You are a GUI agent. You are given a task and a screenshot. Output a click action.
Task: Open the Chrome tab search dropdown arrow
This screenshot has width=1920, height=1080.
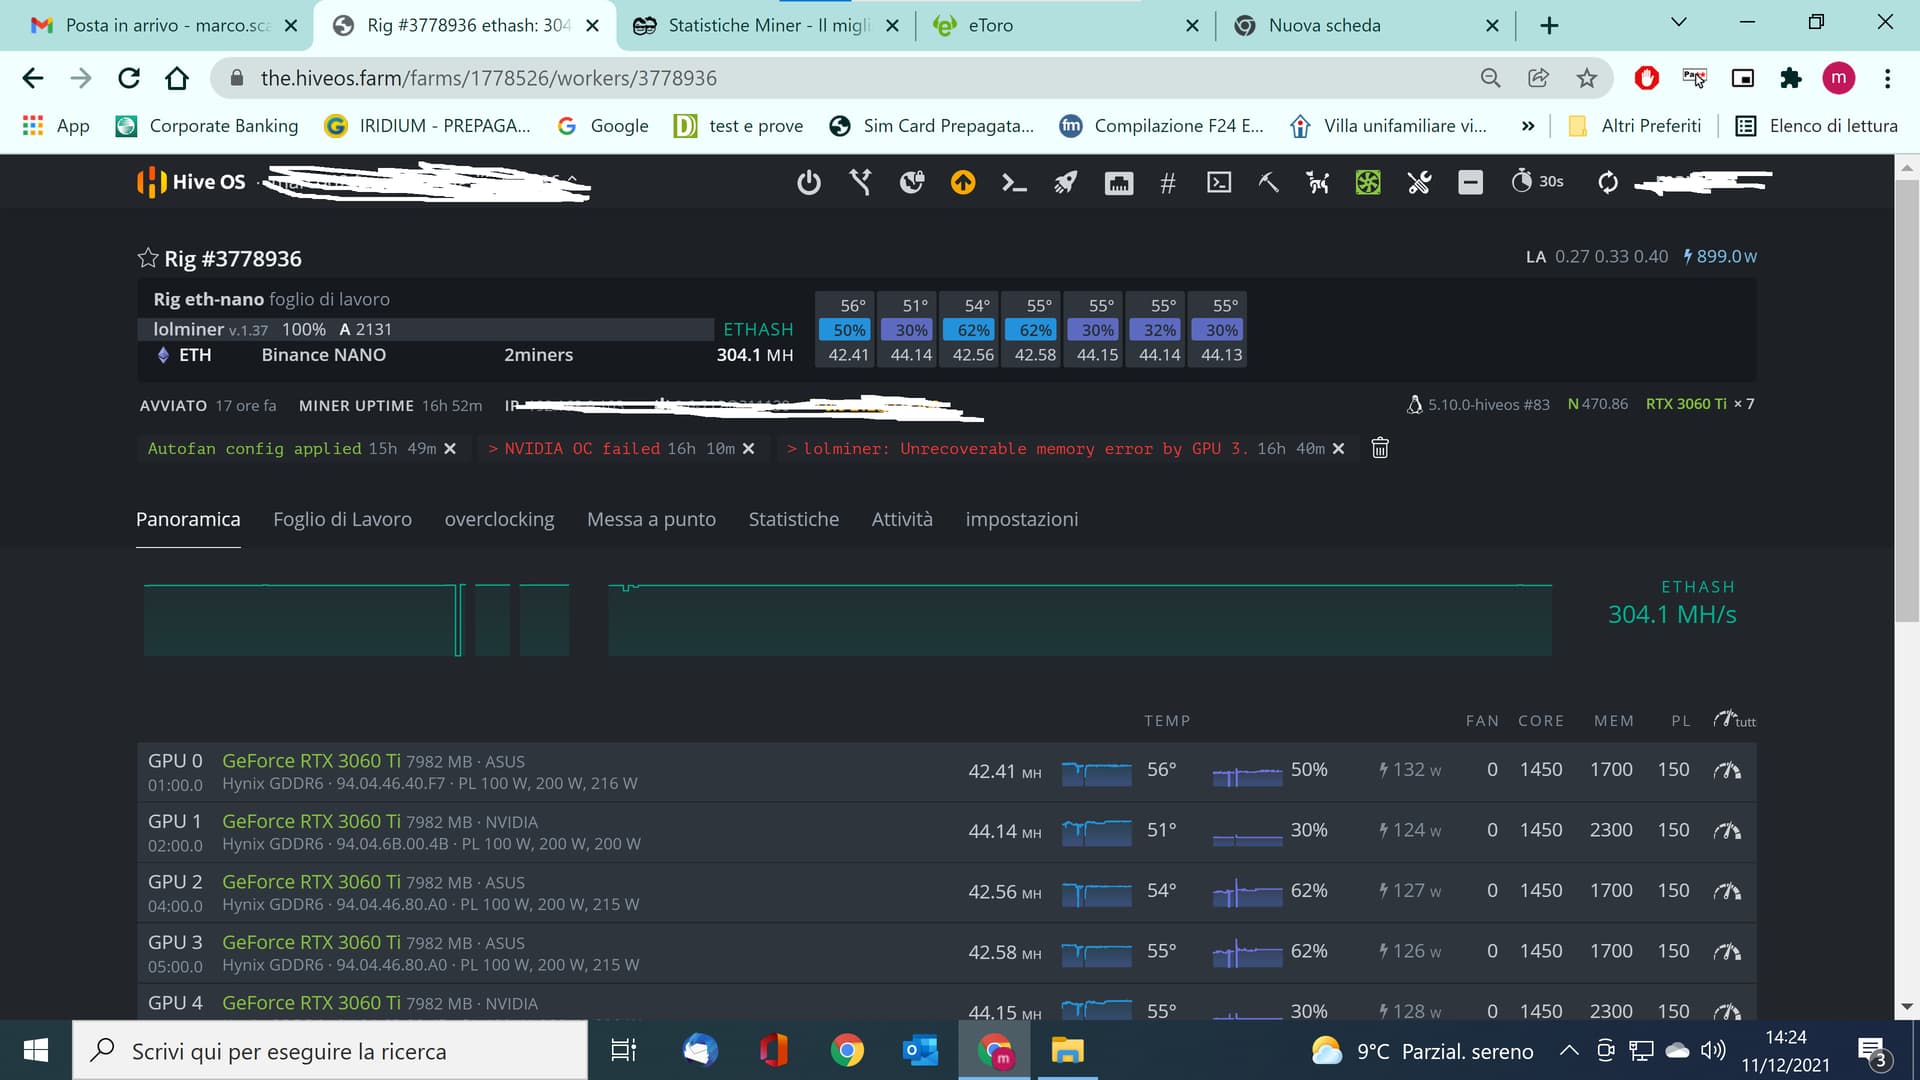click(1678, 23)
